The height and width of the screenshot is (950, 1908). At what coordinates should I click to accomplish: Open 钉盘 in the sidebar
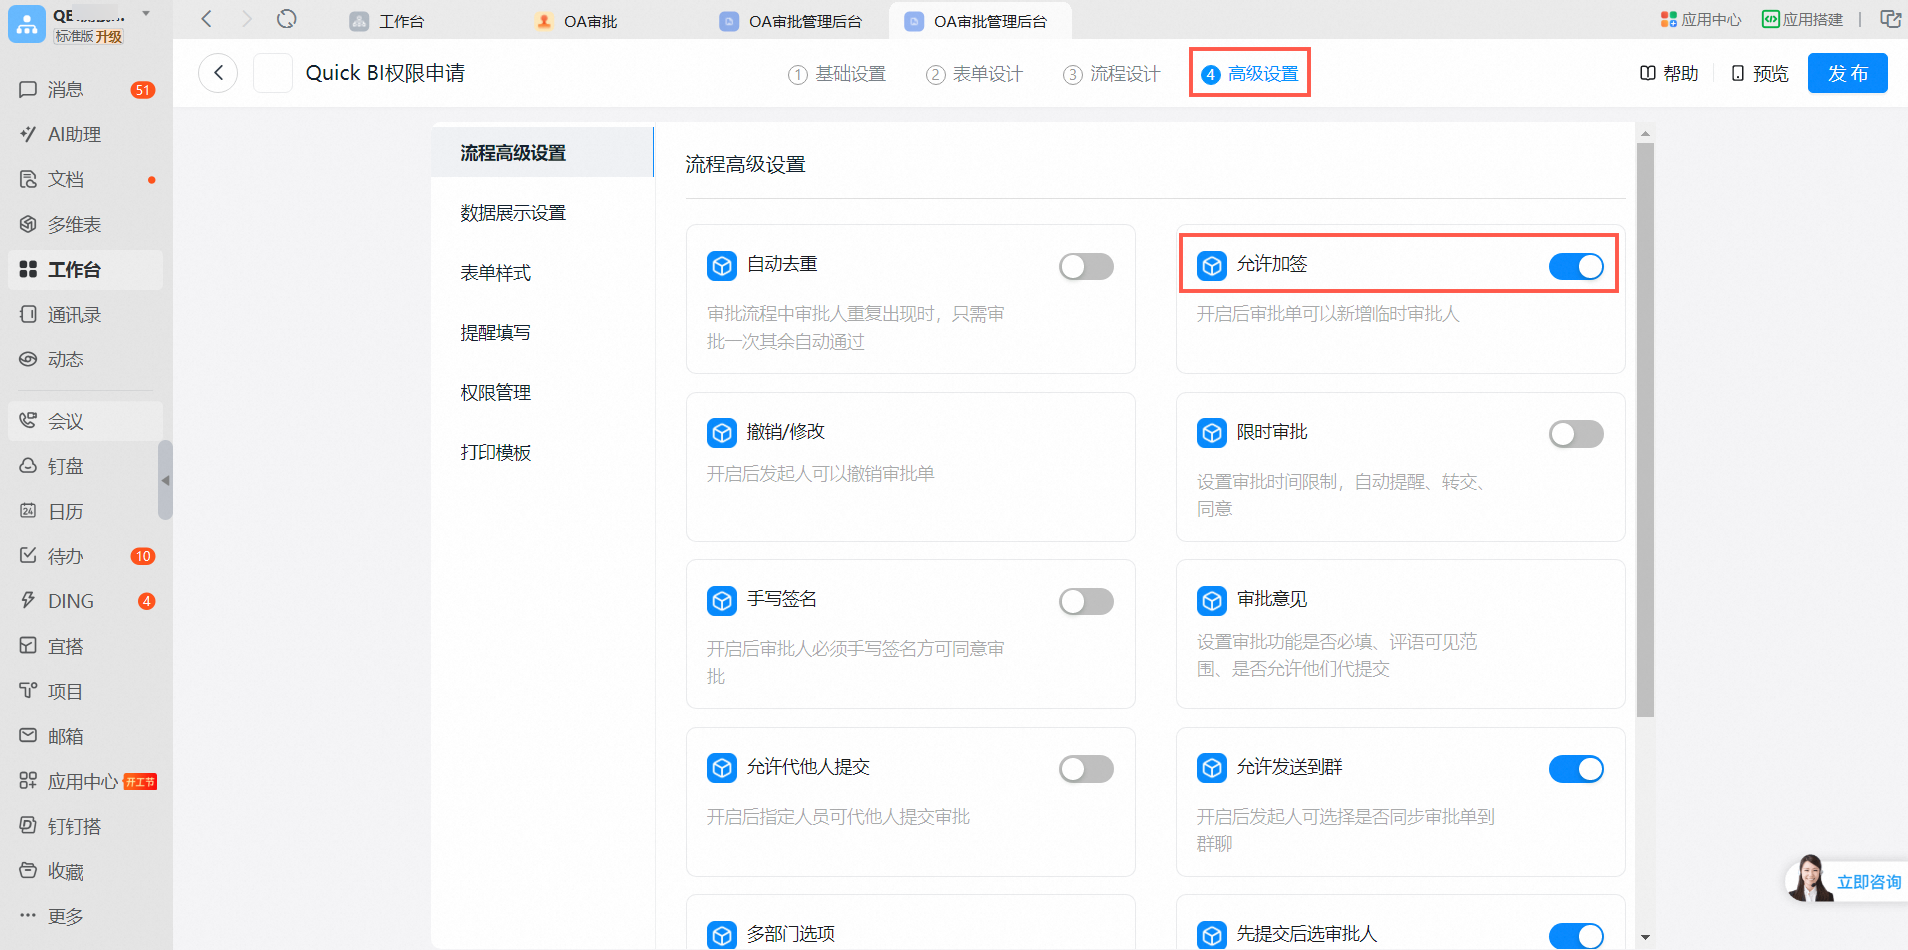[85, 467]
